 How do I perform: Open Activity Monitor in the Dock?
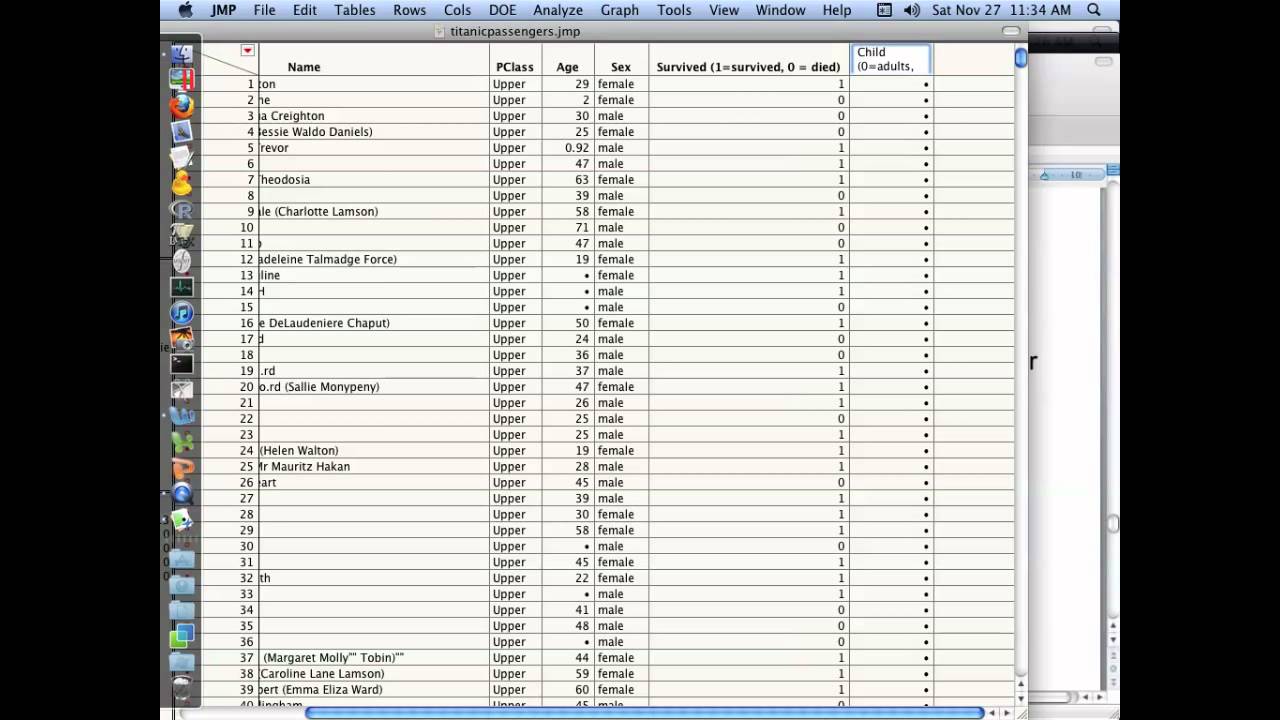(181, 287)
